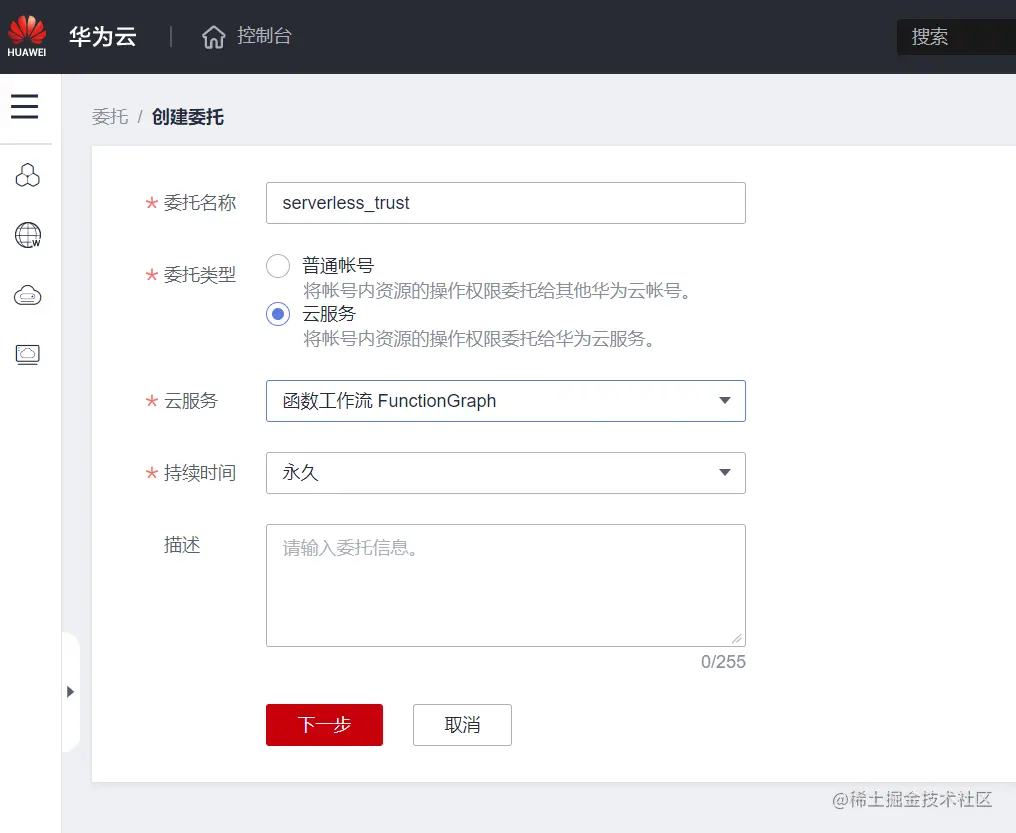This screenshot has height=833, width=1016.
Task: Open the service list hexagon icon
Action: coord(27,175)
